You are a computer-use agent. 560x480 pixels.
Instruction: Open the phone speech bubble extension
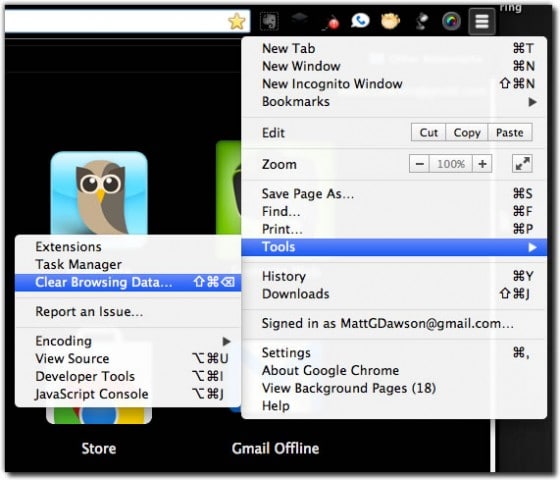360,21
